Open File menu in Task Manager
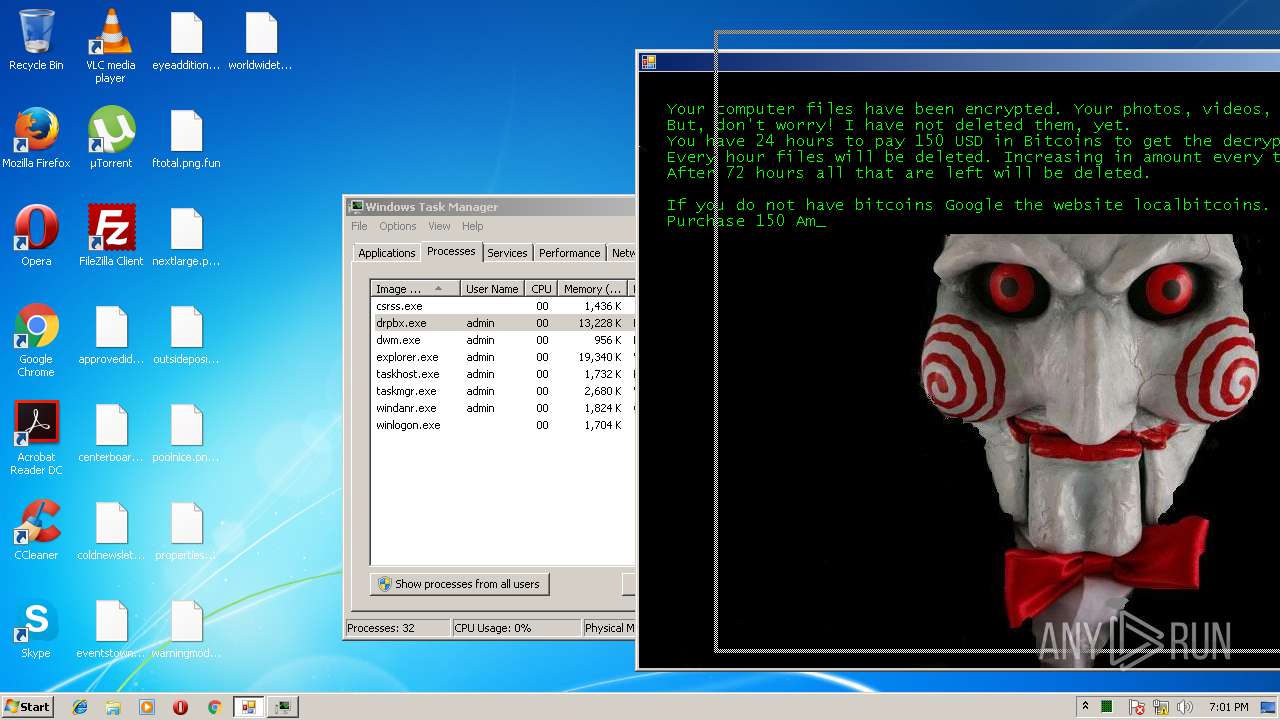1280x720 pixels. coord(359,226)
